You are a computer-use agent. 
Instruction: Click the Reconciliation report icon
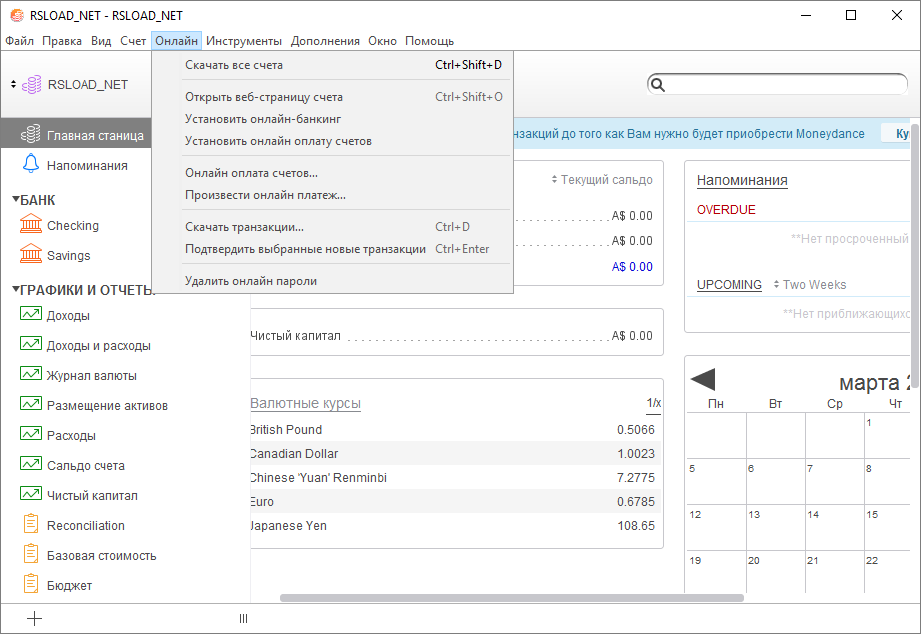(x=31, y=525)
